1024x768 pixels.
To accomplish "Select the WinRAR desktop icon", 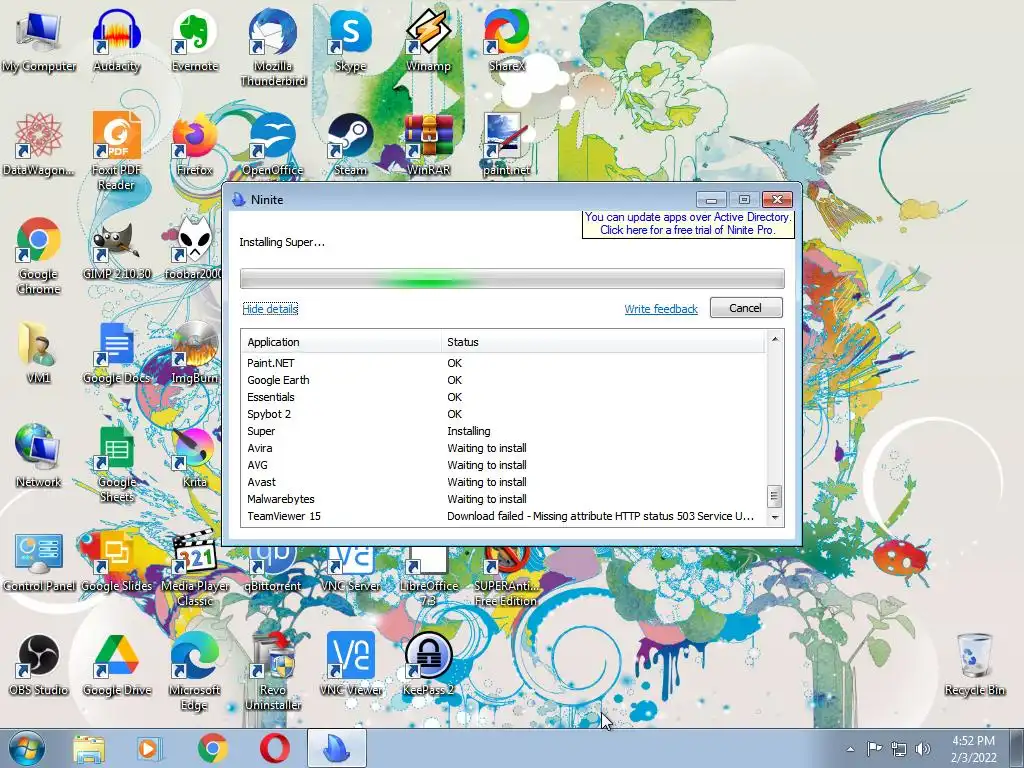I will [428, 145].
